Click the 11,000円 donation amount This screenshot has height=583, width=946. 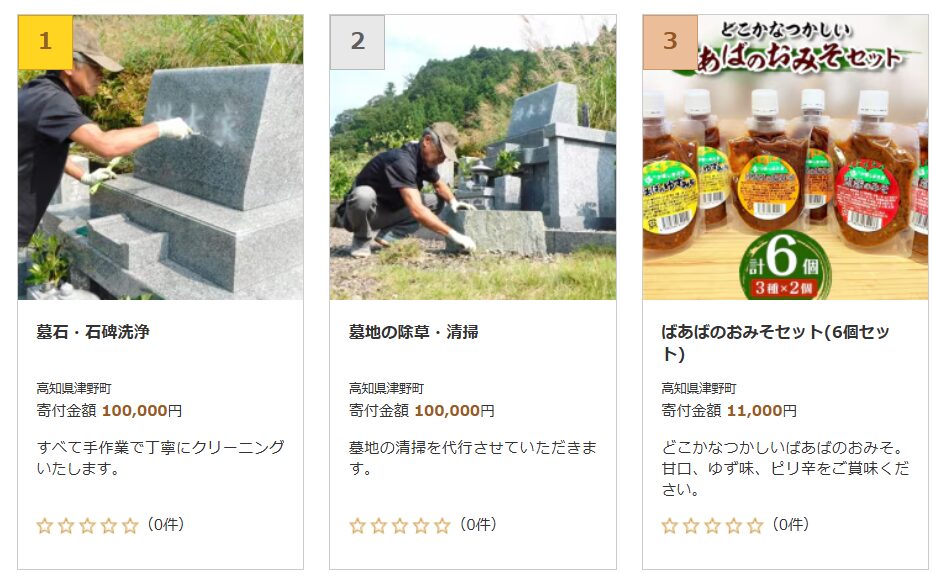(761, 411)
